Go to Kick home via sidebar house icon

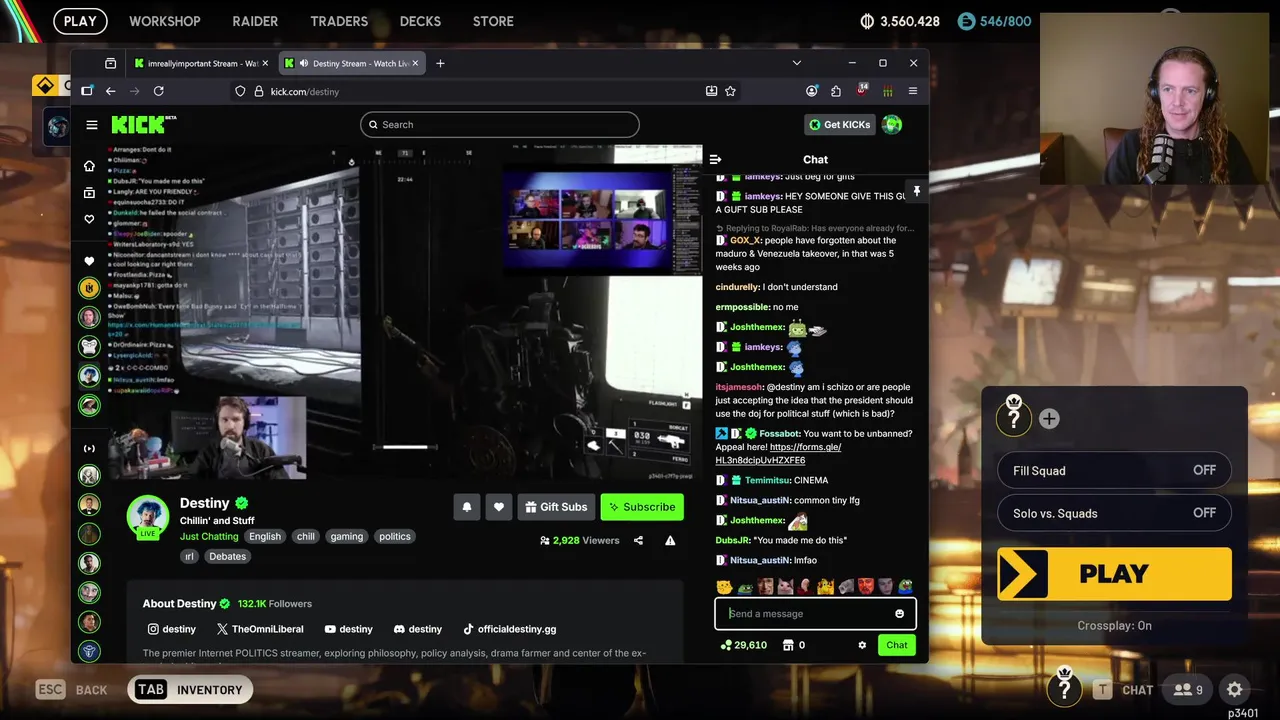pos(89,166)
